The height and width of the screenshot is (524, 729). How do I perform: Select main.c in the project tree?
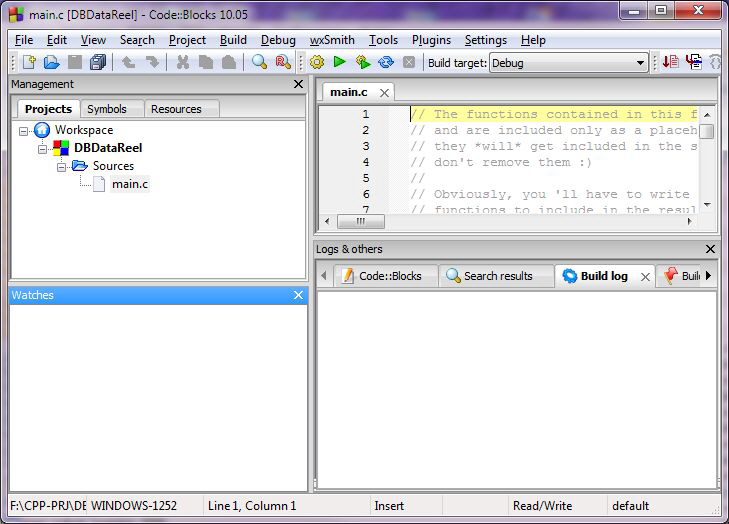[x=130, y=184]
